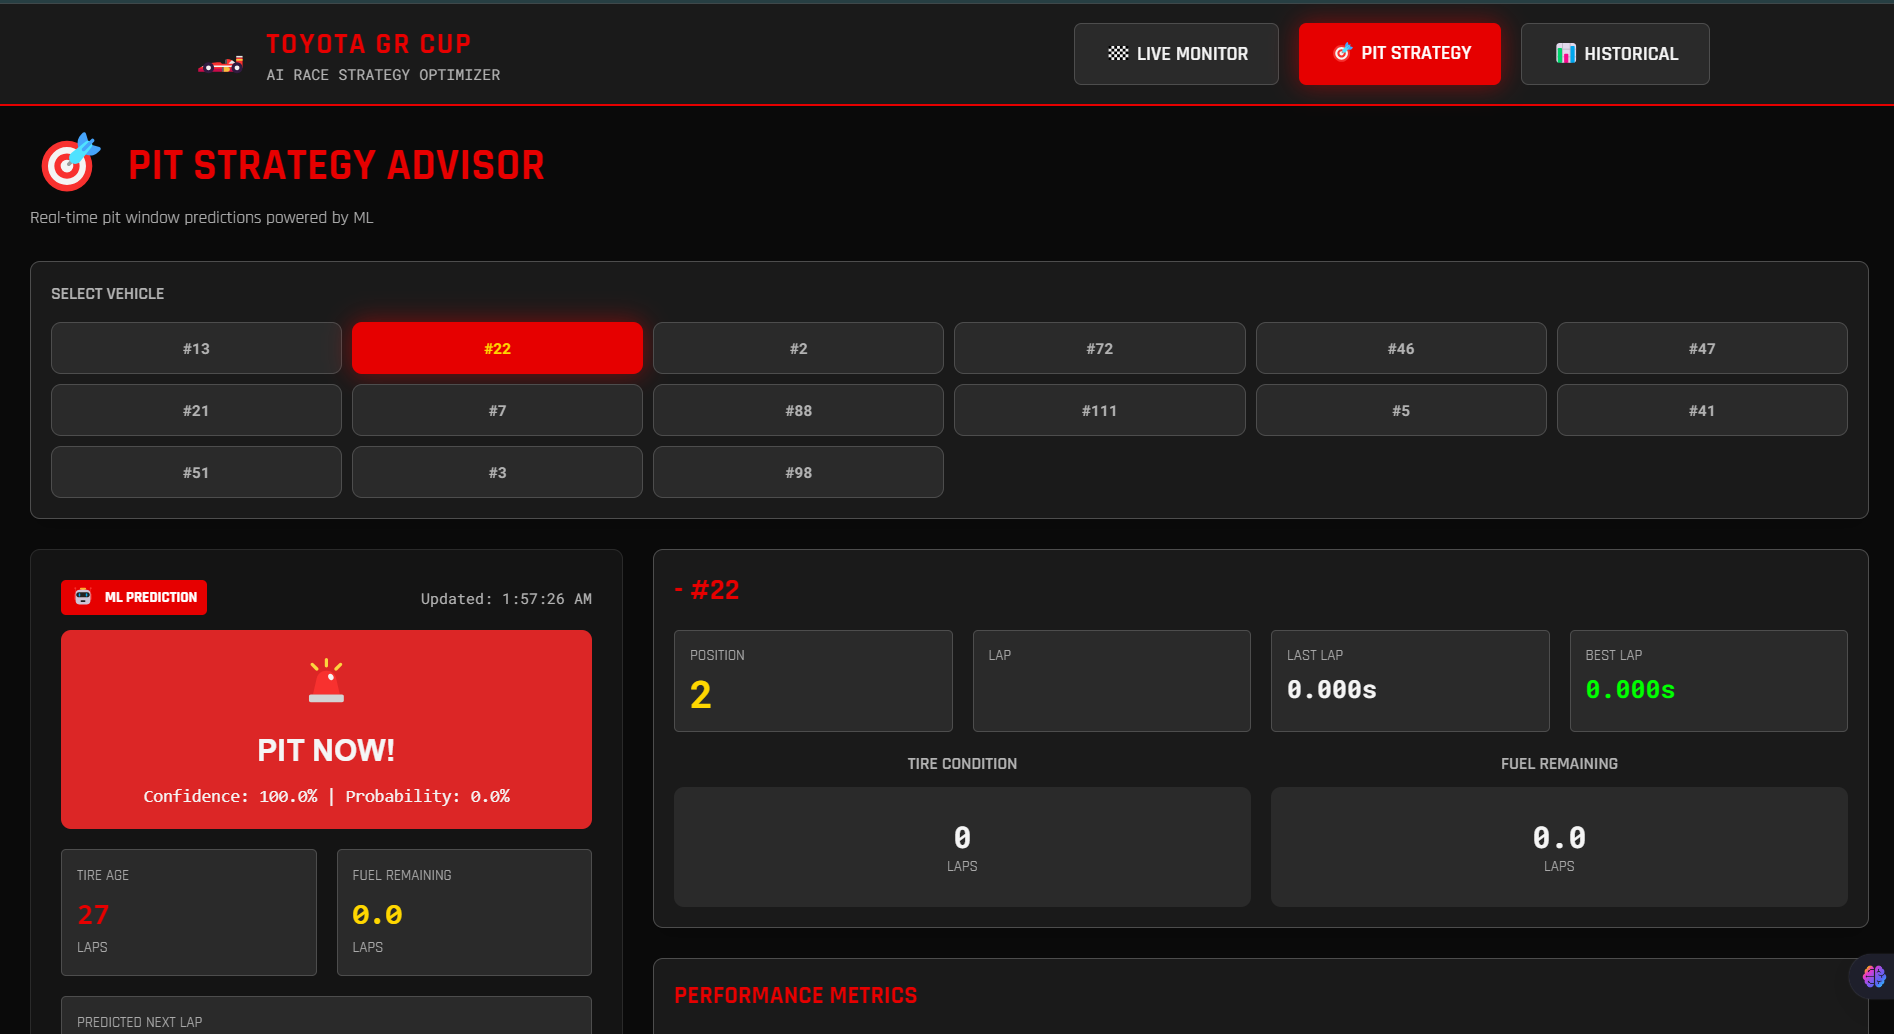Viewport: 1894px width, 1034px height.
Task: Select vehicle #13
Action: 196,348
